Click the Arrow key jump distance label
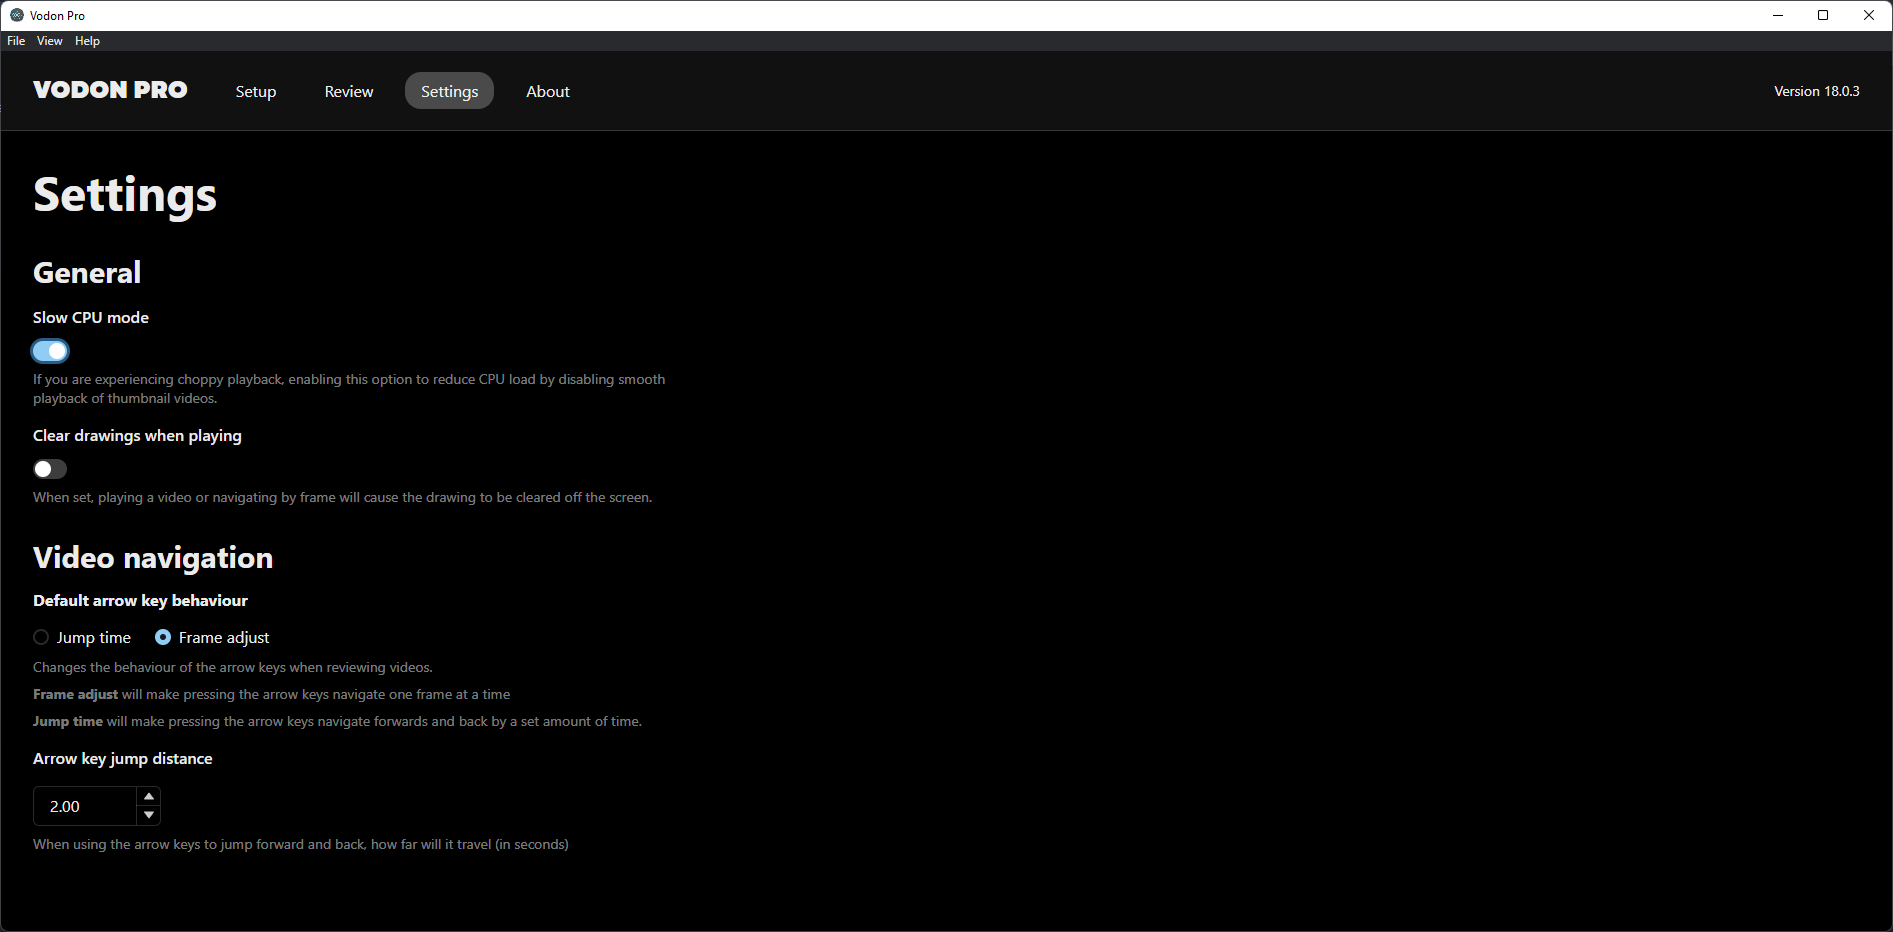Screen dimensions: 1893x932 point(123,758)
